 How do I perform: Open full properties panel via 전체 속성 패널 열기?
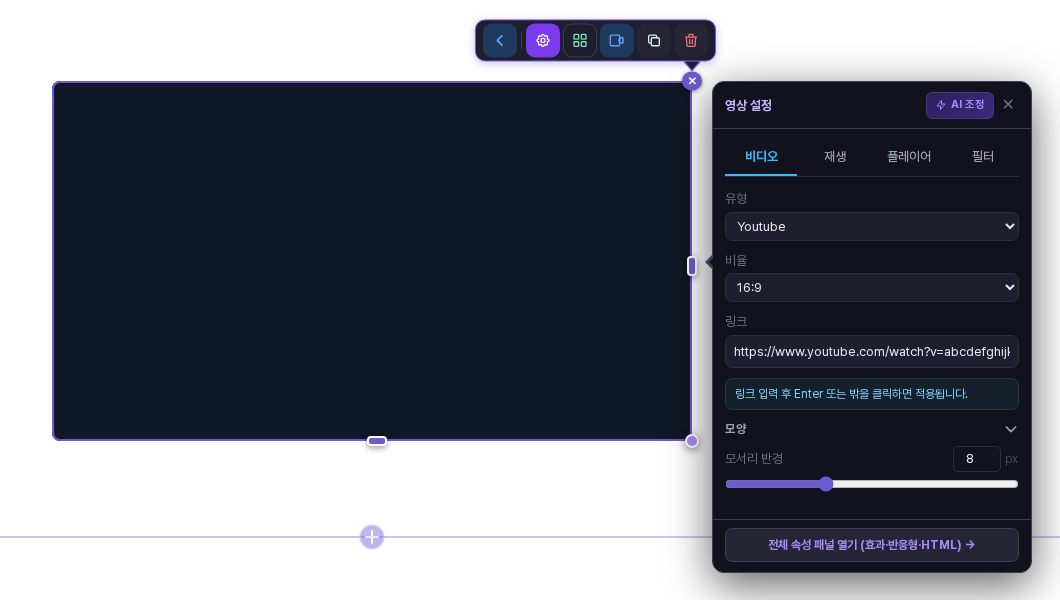pyautogui.click(x=872, y=545)
